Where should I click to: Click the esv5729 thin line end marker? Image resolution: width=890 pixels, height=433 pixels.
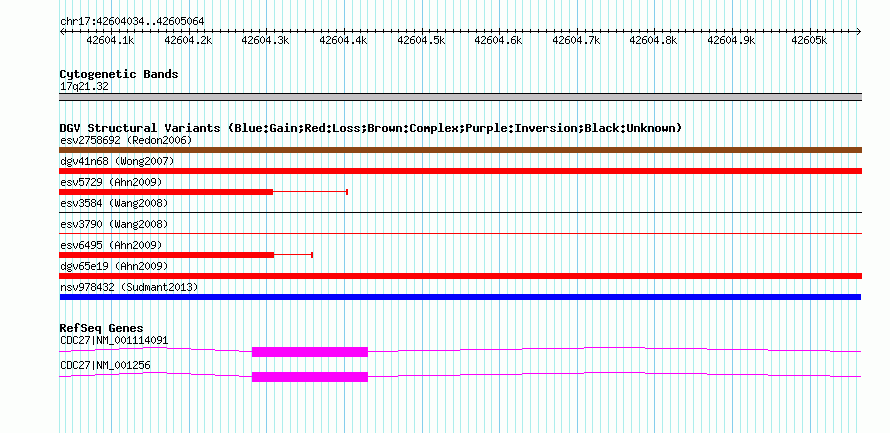pos(347,192)
